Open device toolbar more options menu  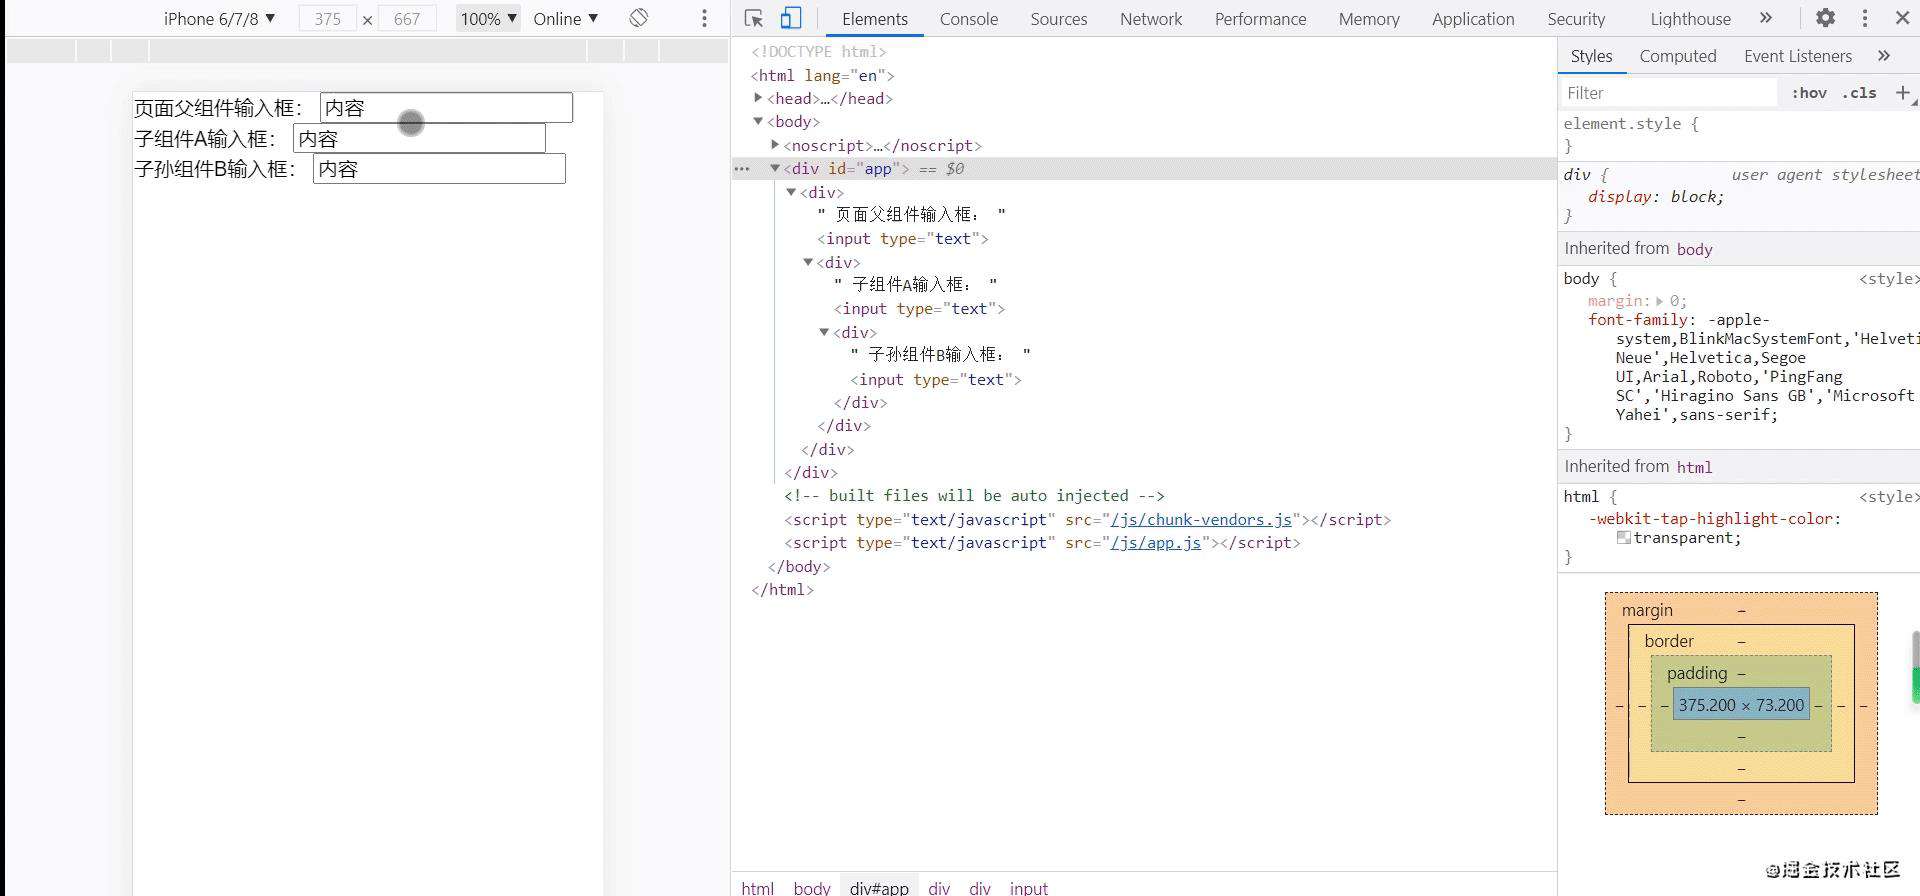tap(704, 18)
